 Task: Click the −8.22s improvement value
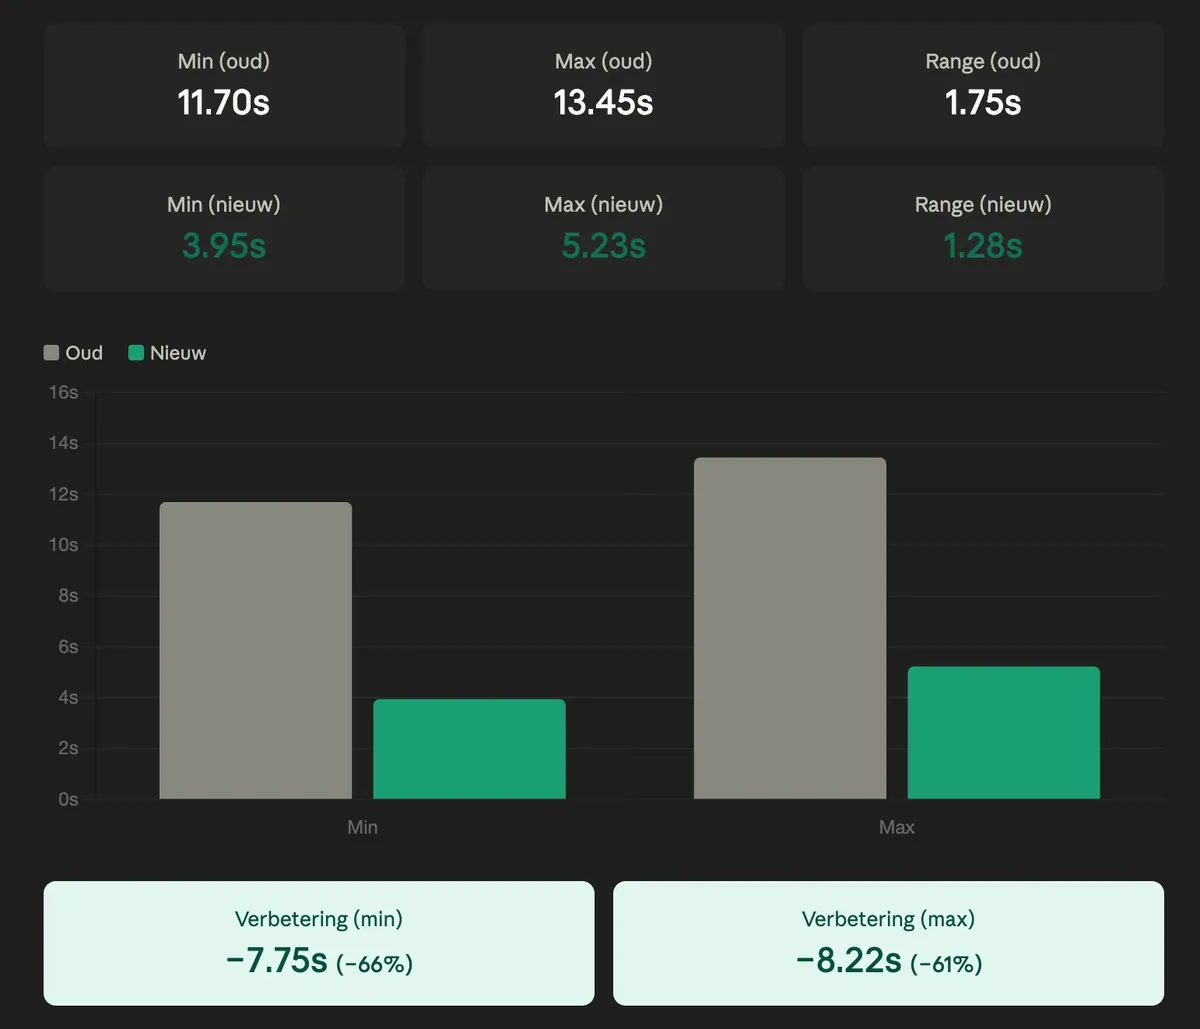click(849, 960)
